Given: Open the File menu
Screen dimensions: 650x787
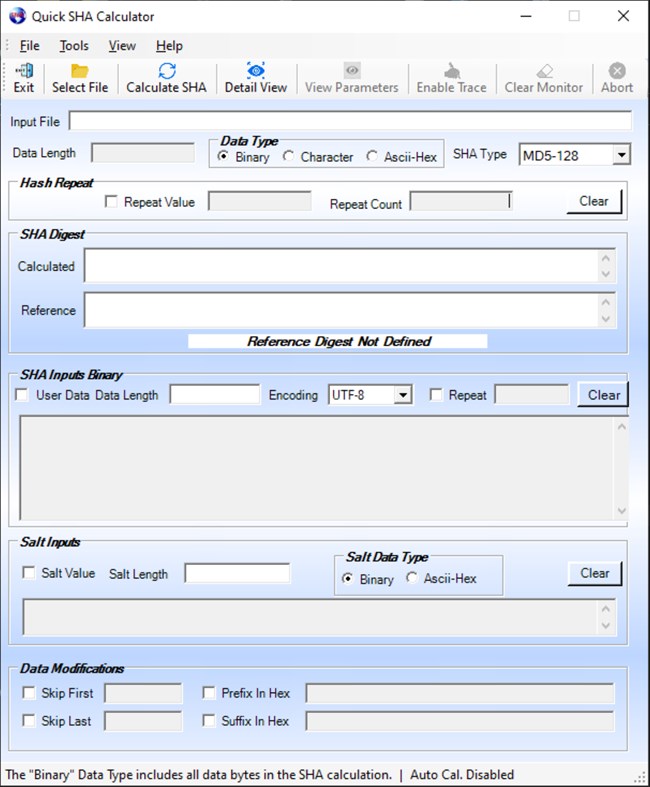Looking at the screenshot, I should (x=29, y=46).
